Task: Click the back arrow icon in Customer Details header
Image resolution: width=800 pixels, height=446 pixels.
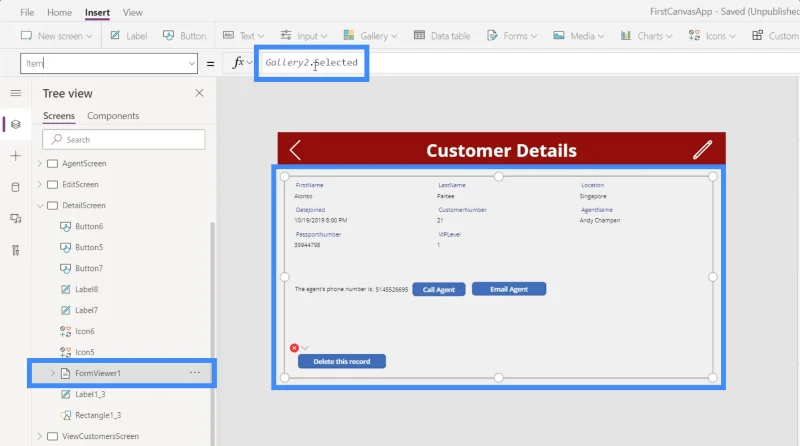Action: pyautogui.click(x=295, y=150)
